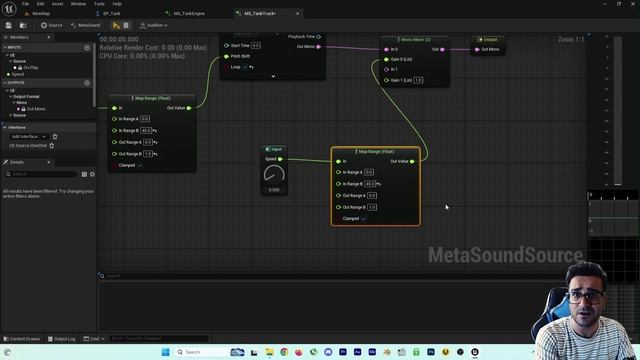This screenshot has height=360, width=640.
Task: Add a new input with the INPUTS plus icon
Action: pos(87,48)
